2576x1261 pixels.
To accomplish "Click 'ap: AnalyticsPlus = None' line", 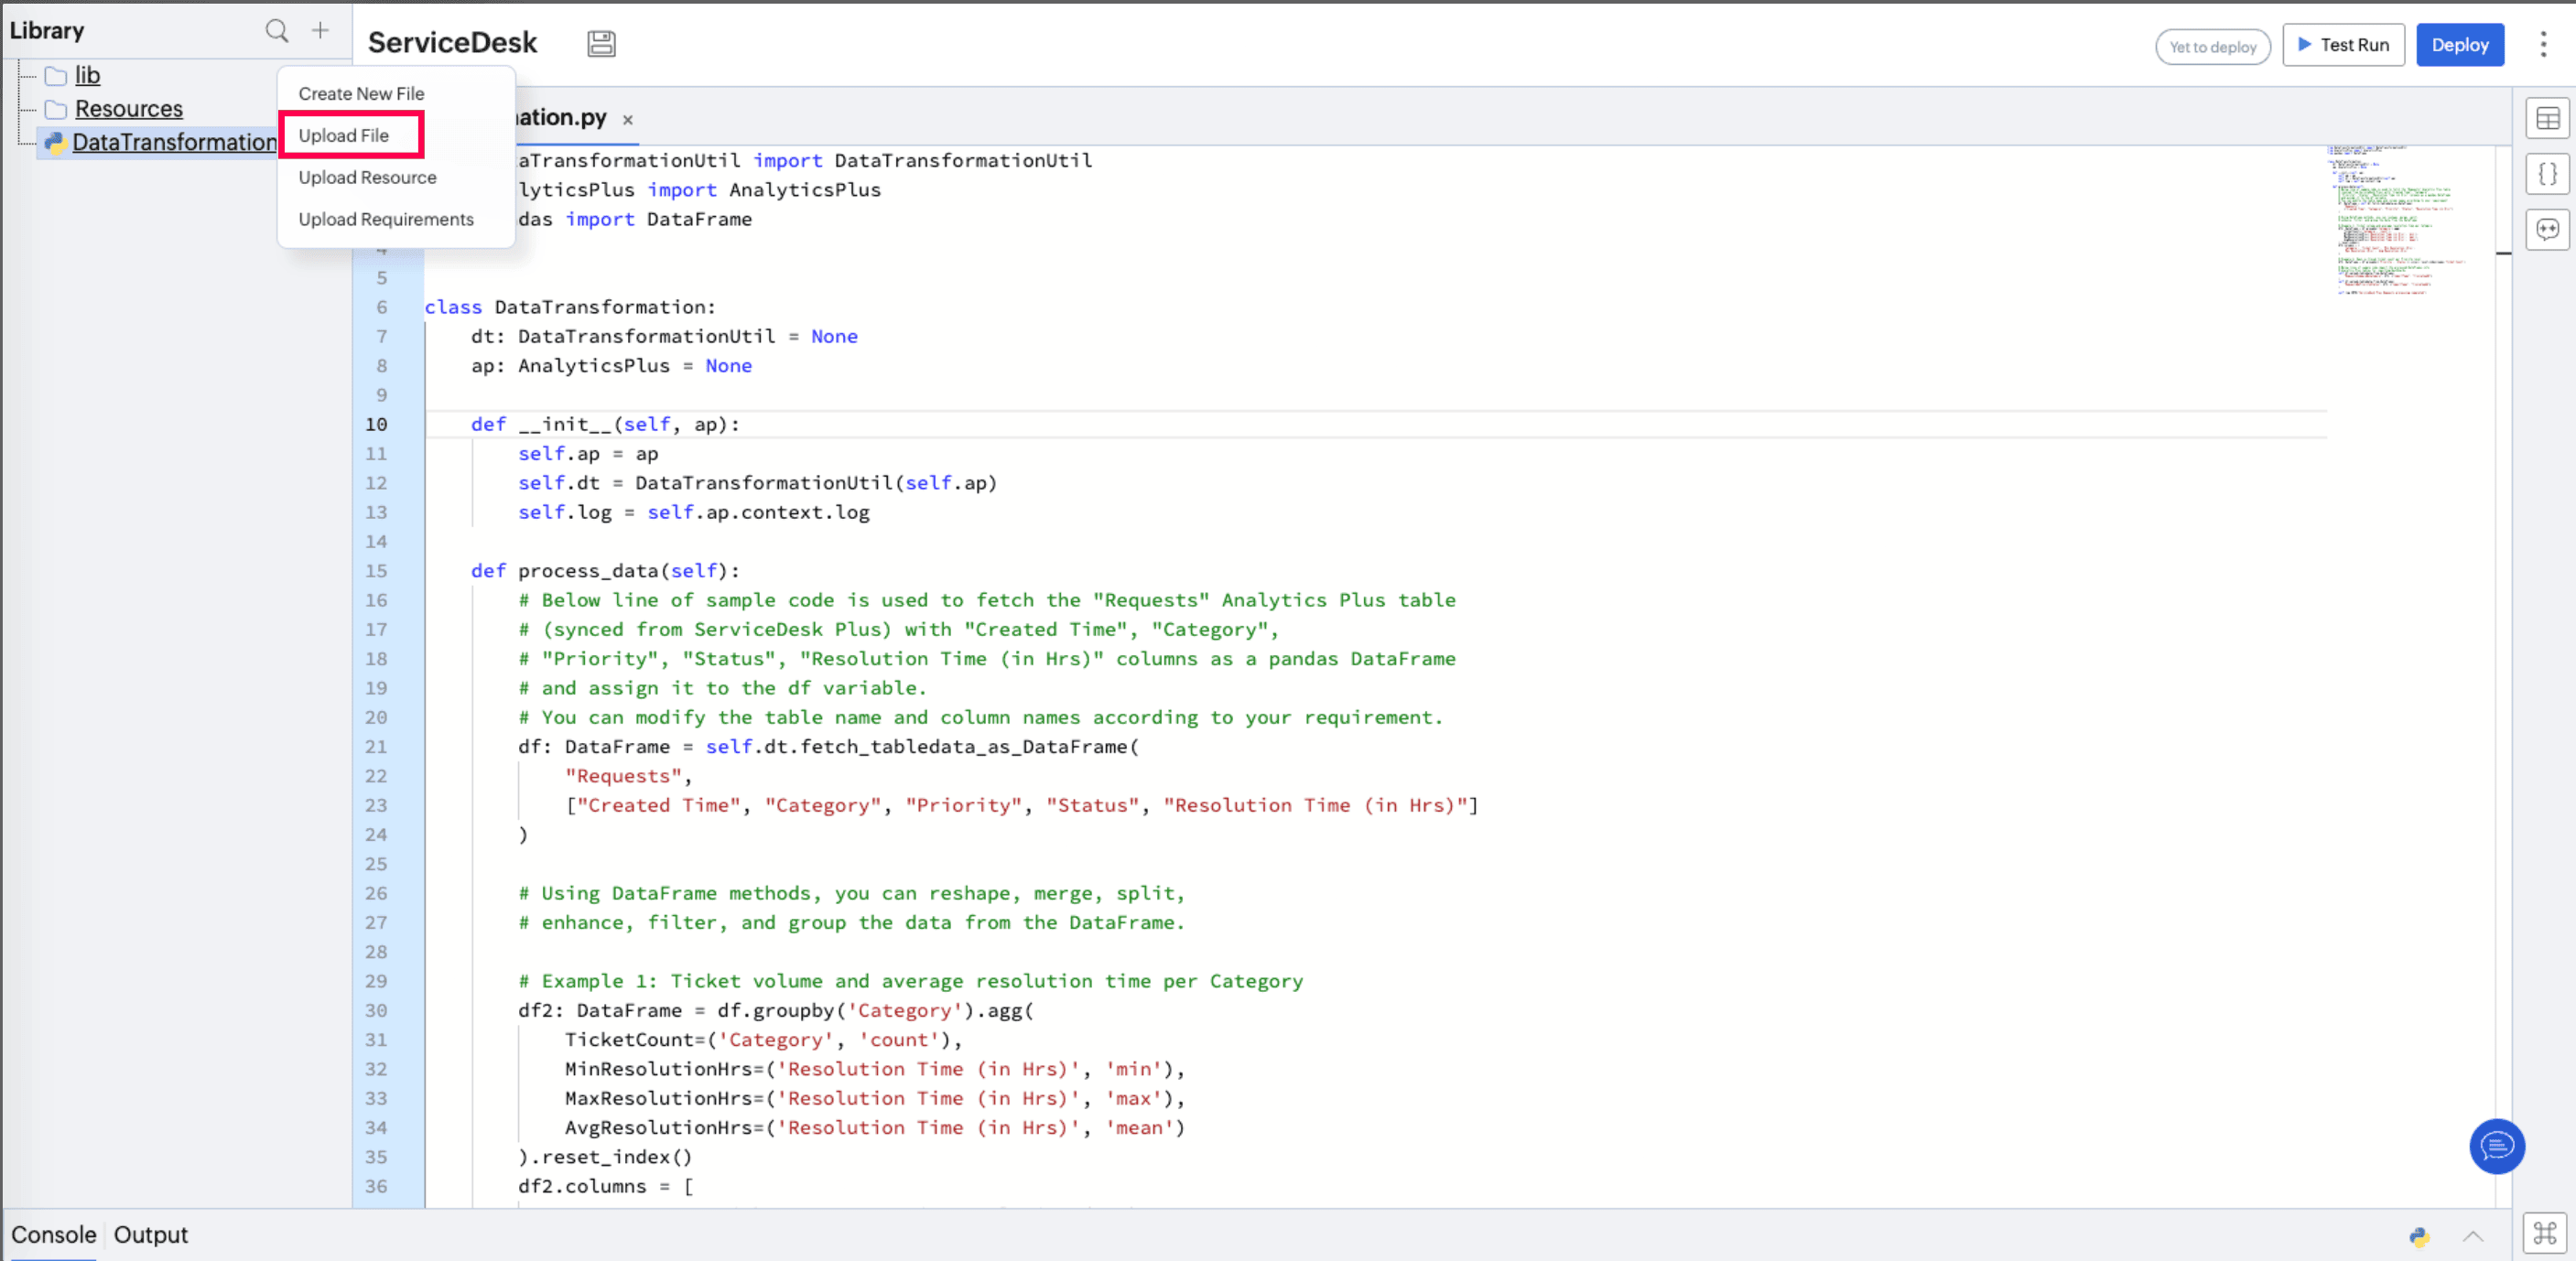I will (x=612, y=367).
